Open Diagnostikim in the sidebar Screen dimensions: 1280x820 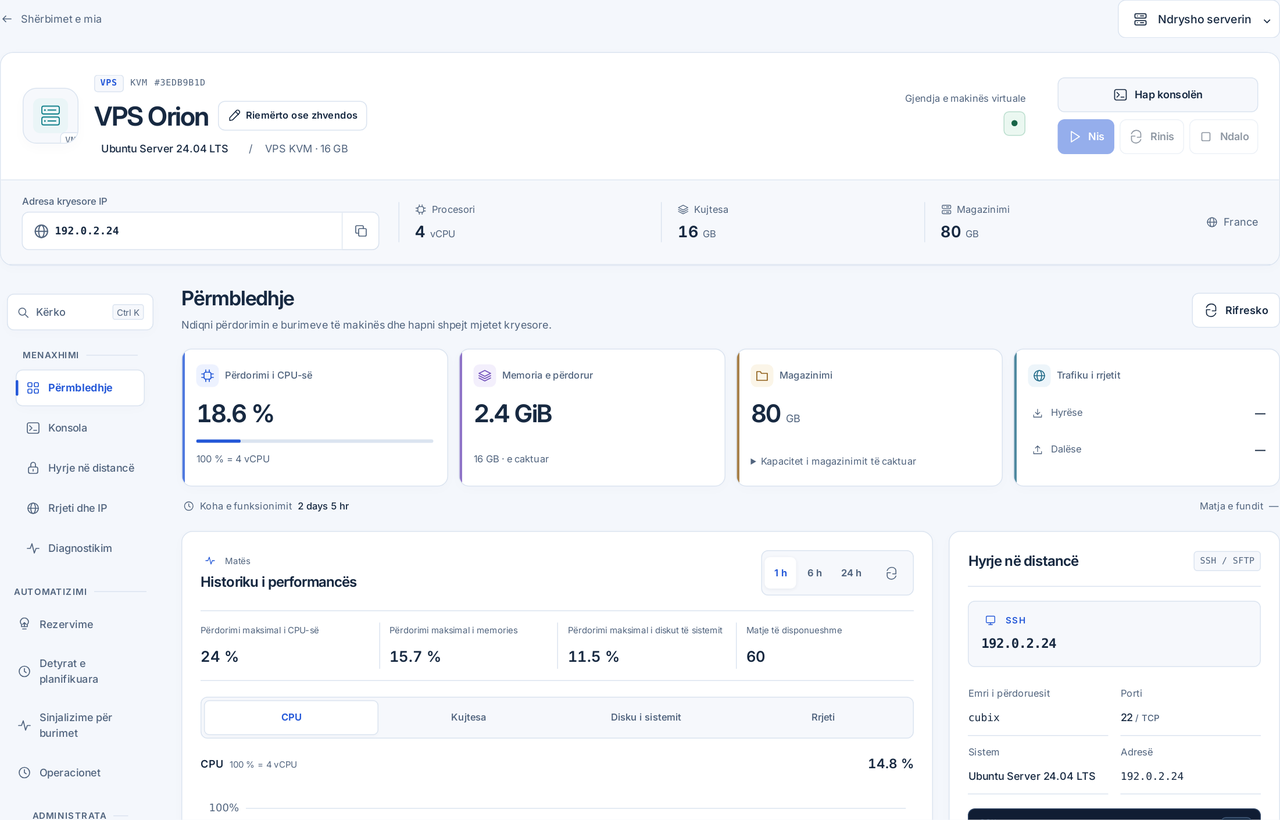tap(80, 548)
